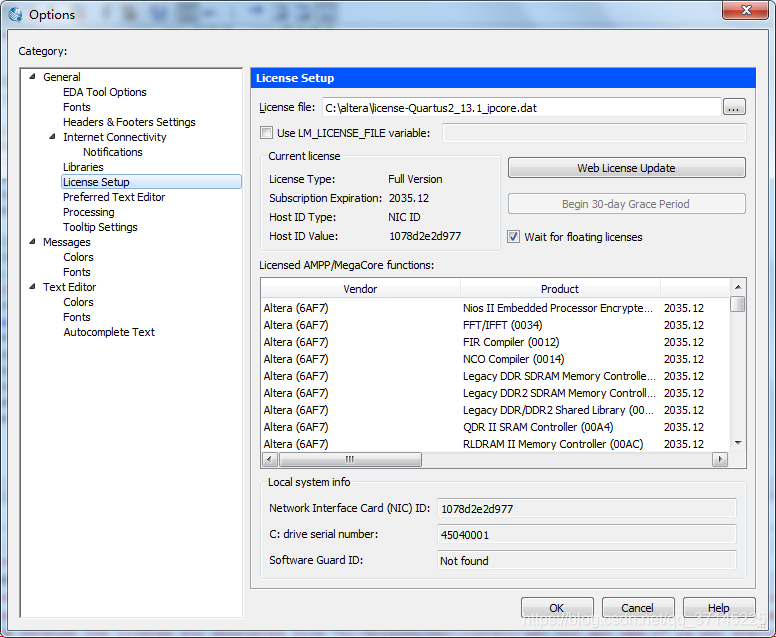
Task: Collapse the Messages category tree node
Action: (x=33, y=242)
